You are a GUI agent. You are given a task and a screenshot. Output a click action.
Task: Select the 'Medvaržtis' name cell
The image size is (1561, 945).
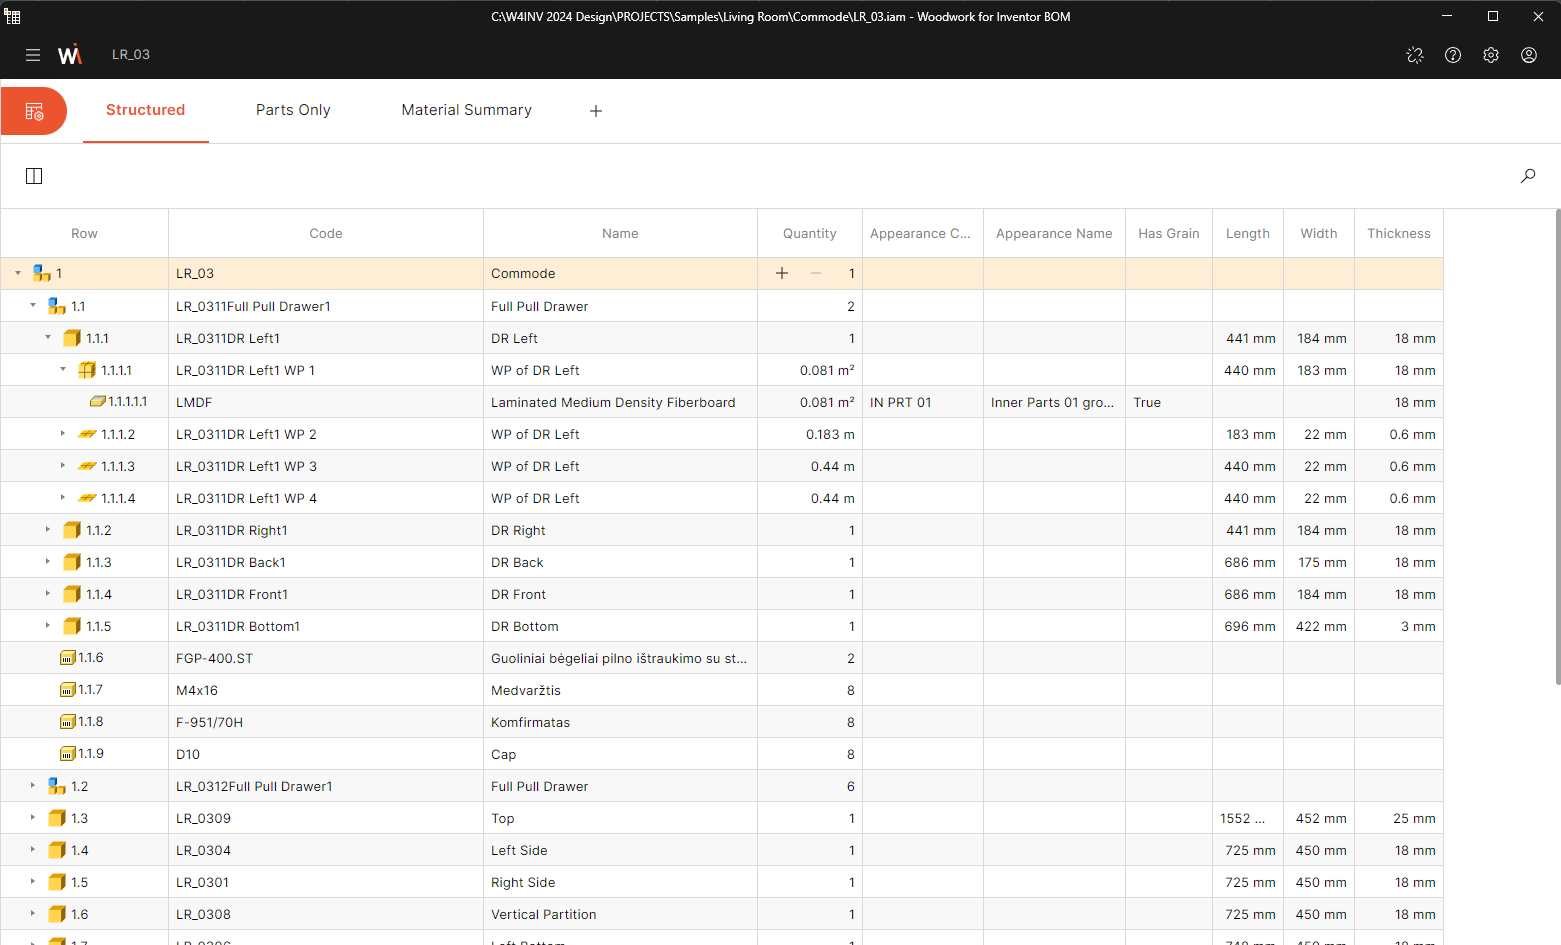click(x=620, y=690)
